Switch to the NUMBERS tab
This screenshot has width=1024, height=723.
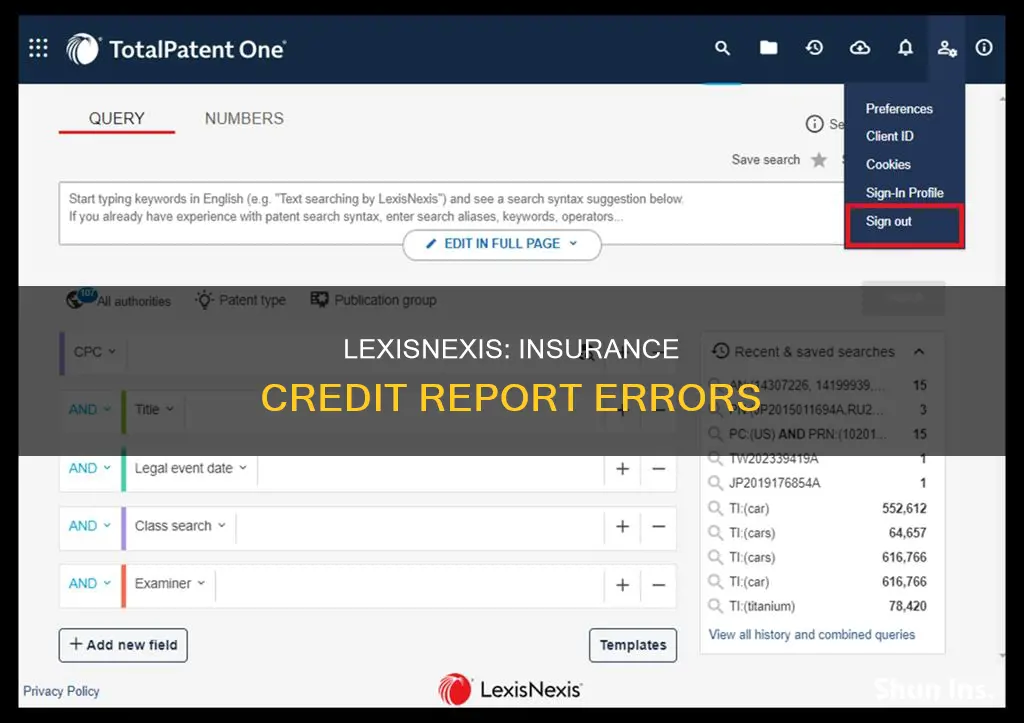(244, 118)
